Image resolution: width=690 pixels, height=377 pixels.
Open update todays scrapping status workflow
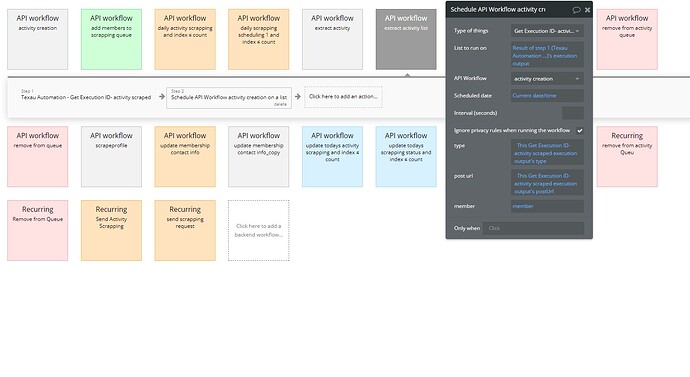[x=406, y=157]
